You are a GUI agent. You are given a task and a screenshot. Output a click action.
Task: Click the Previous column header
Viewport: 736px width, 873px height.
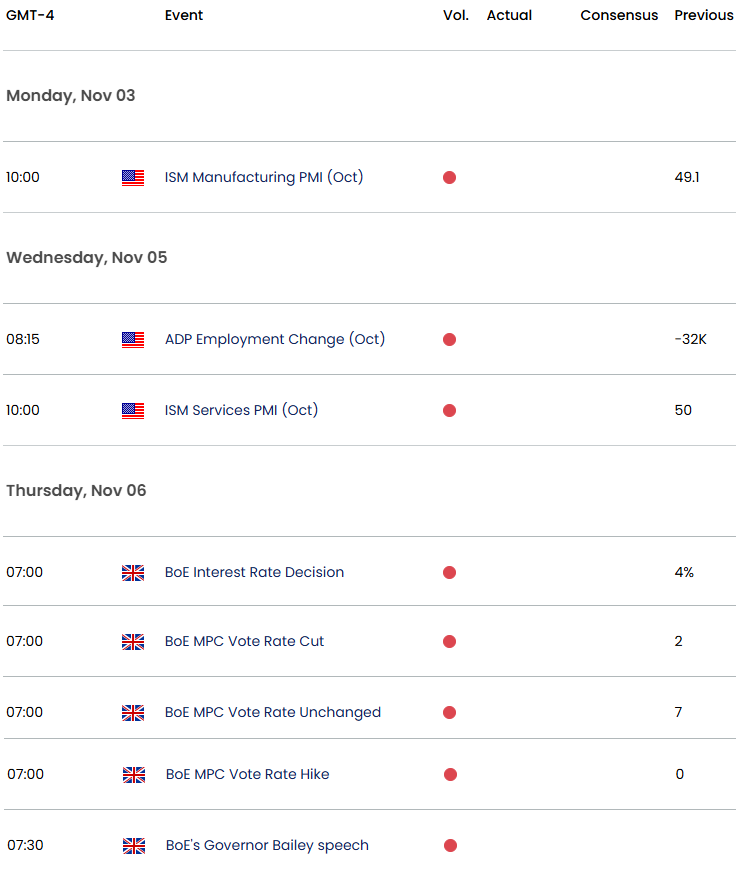pyautogui.click(x=703, y=15)
